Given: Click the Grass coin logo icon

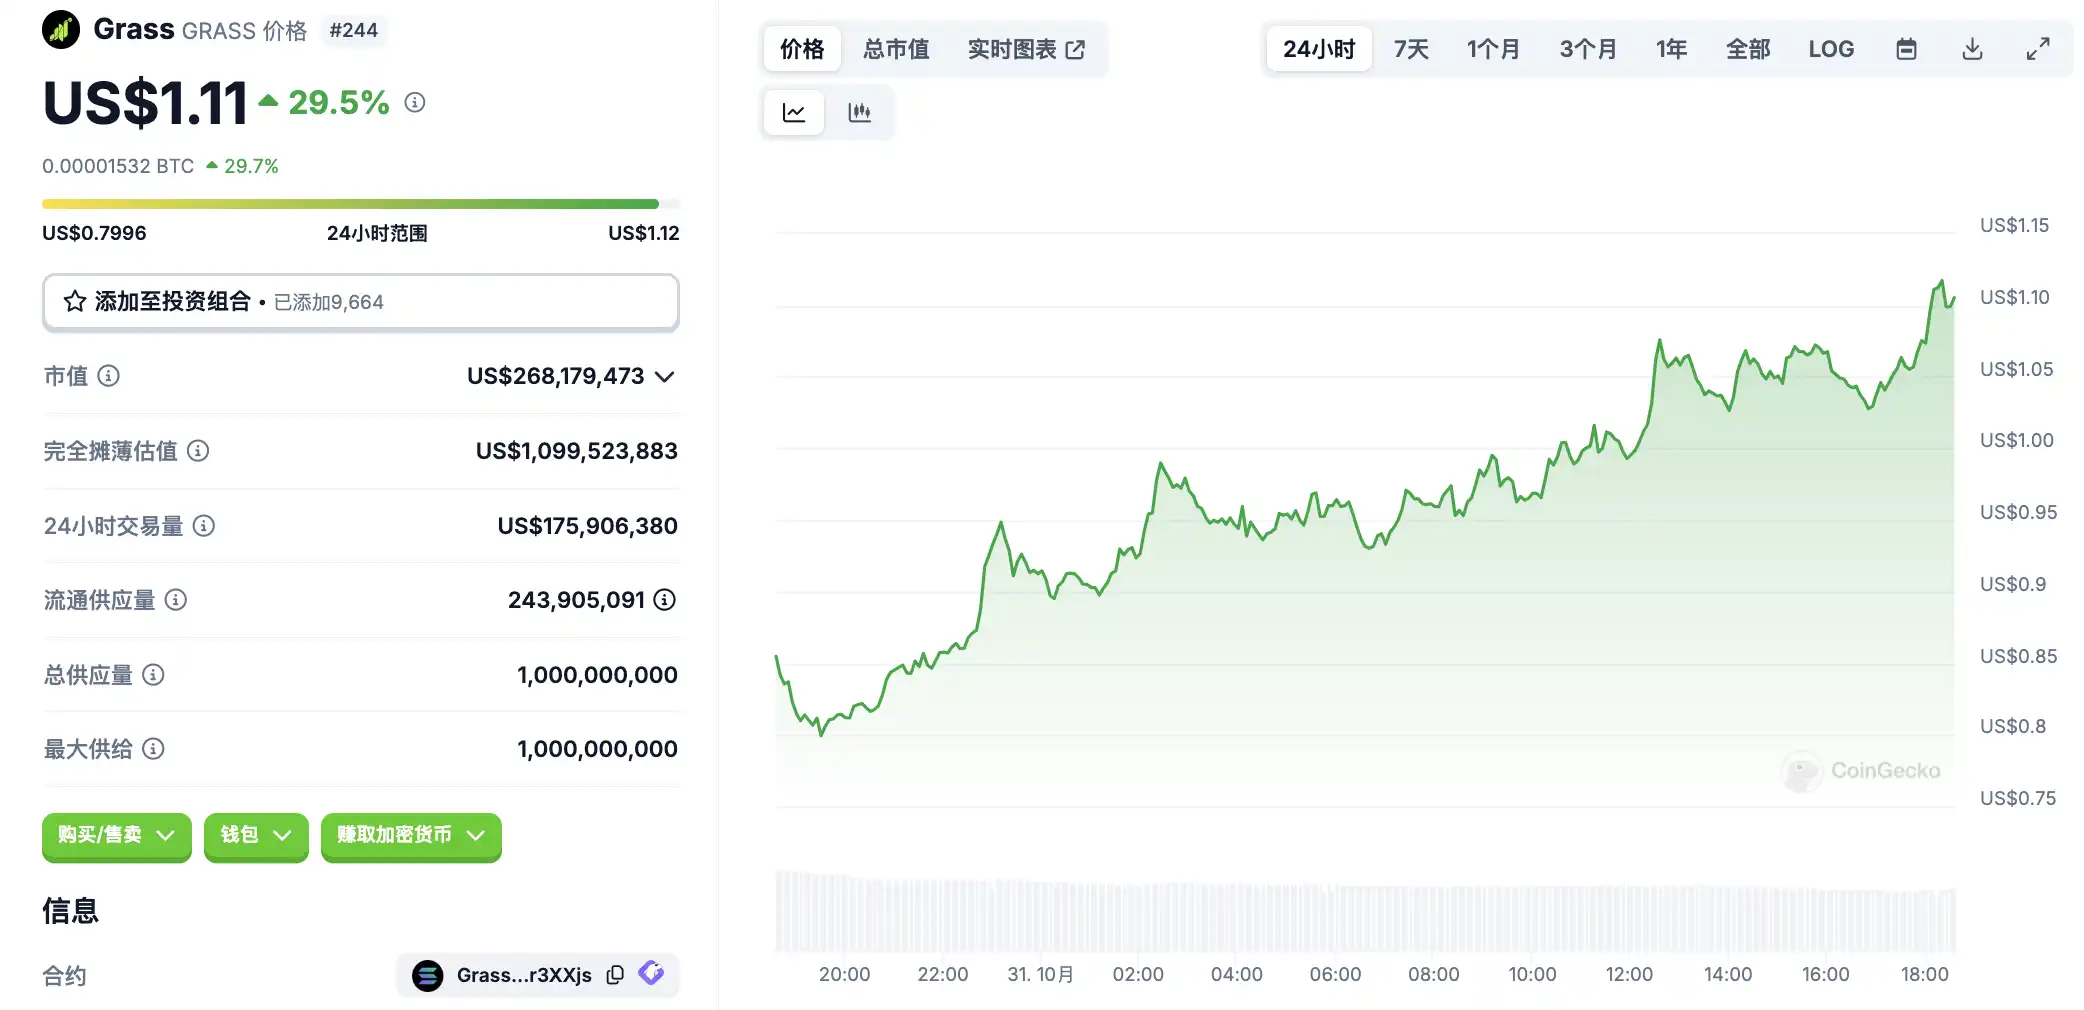Looking at the screenshot, I should (x=61, y=30).
